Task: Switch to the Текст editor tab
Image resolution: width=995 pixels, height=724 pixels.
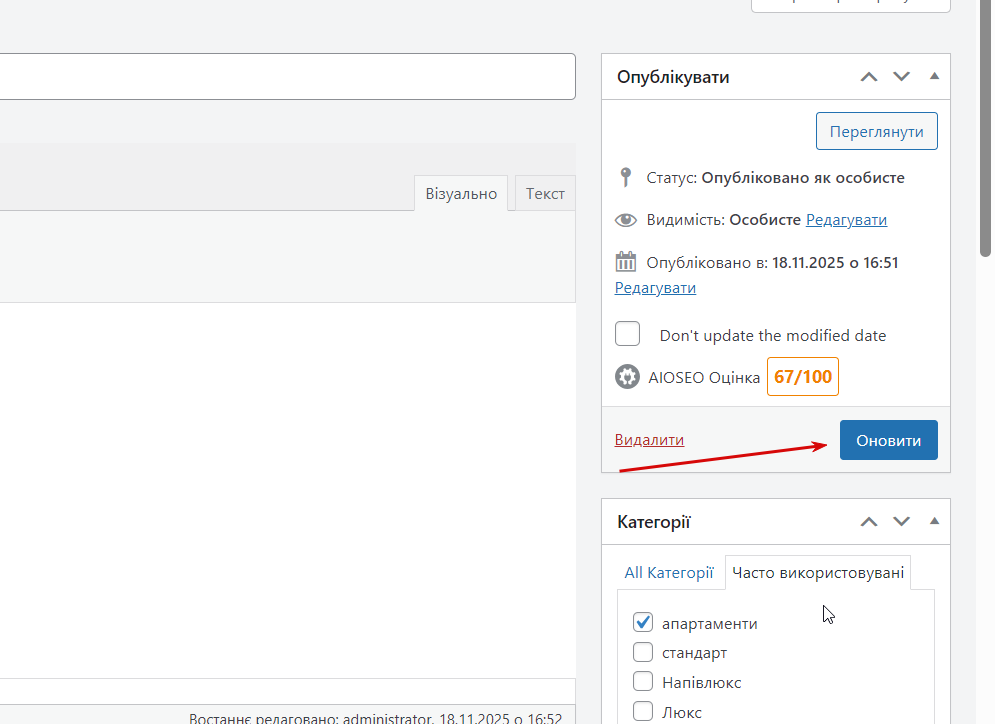Action: coord(545,194)
